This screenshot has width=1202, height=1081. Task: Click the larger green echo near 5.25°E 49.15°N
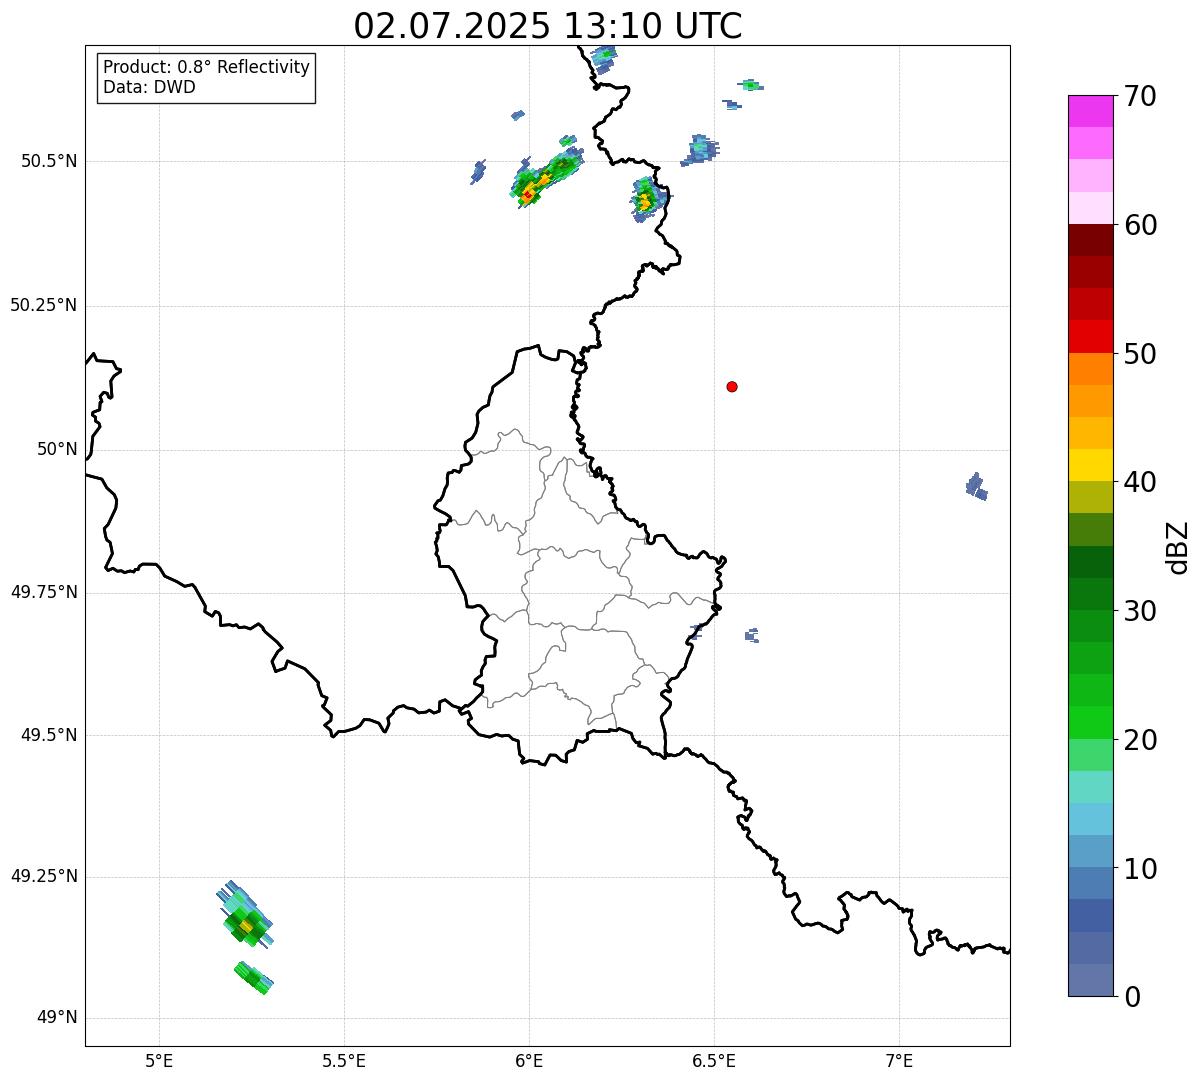[246, 915]
